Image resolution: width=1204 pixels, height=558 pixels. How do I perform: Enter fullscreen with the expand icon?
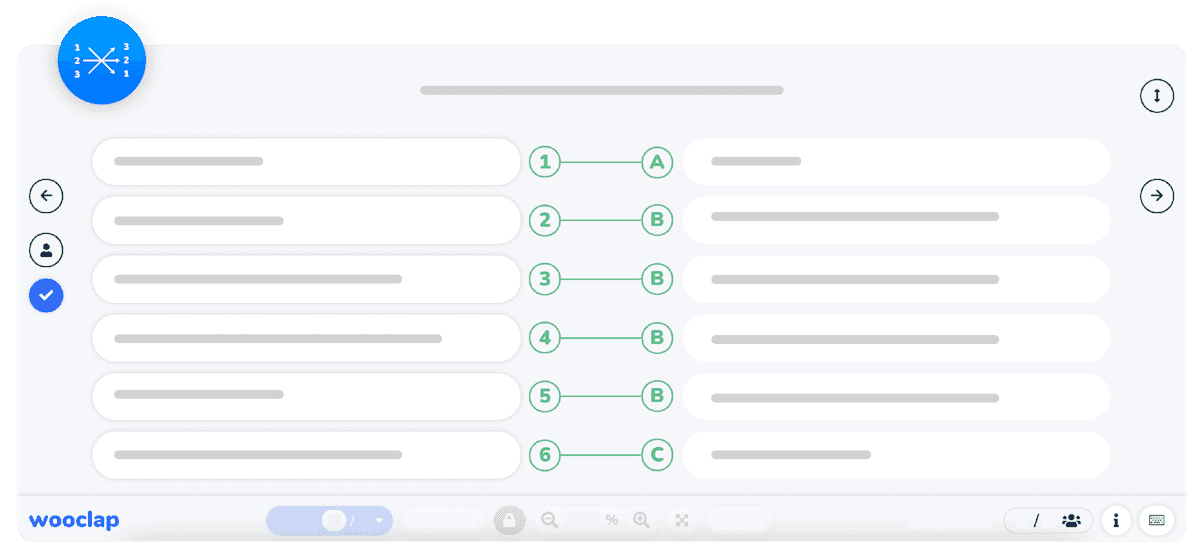click(682, 520)
